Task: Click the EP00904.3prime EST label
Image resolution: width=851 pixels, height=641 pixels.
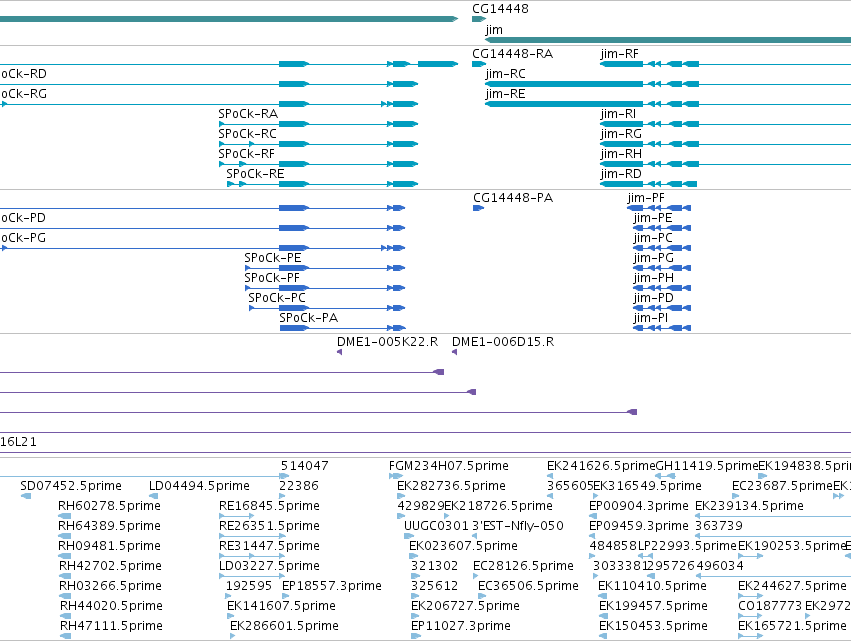Action: pos(639,506)
